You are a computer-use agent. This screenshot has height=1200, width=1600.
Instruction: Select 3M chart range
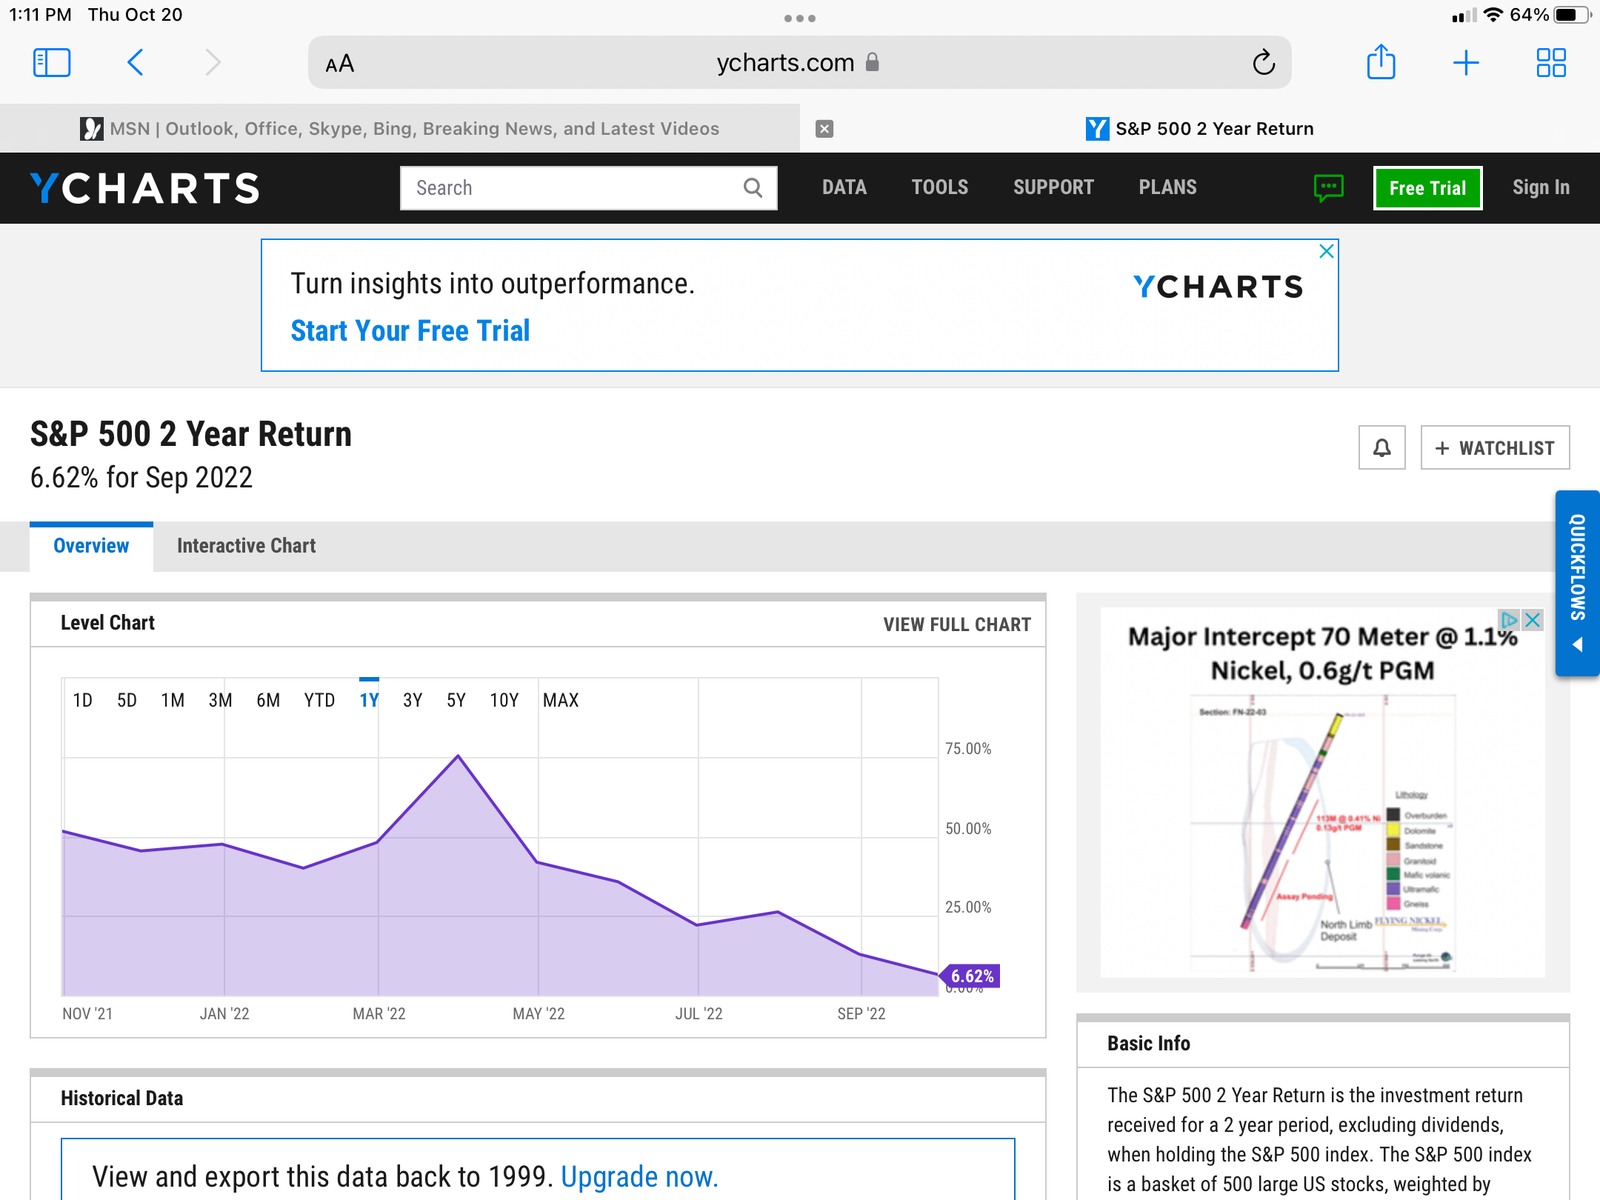(x=221, y=701)
